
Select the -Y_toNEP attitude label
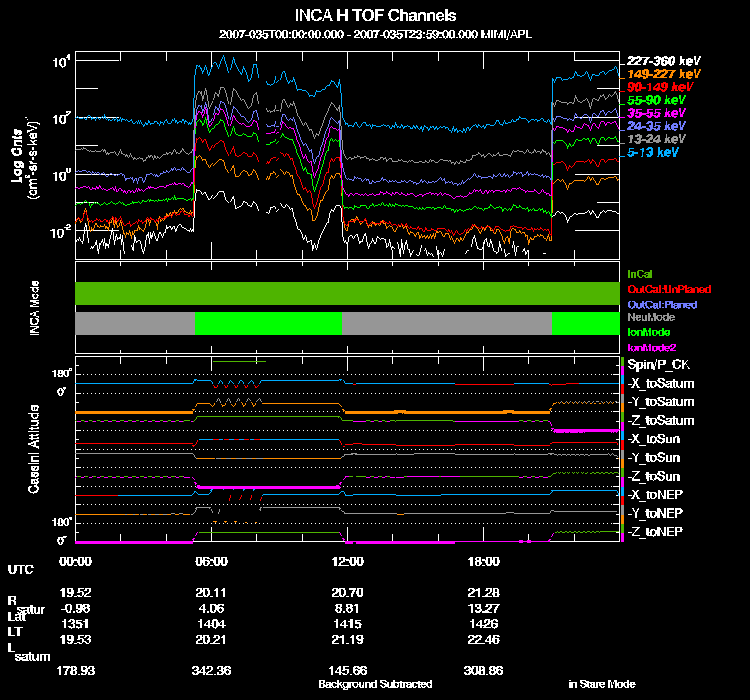click(x=655, y=513)
